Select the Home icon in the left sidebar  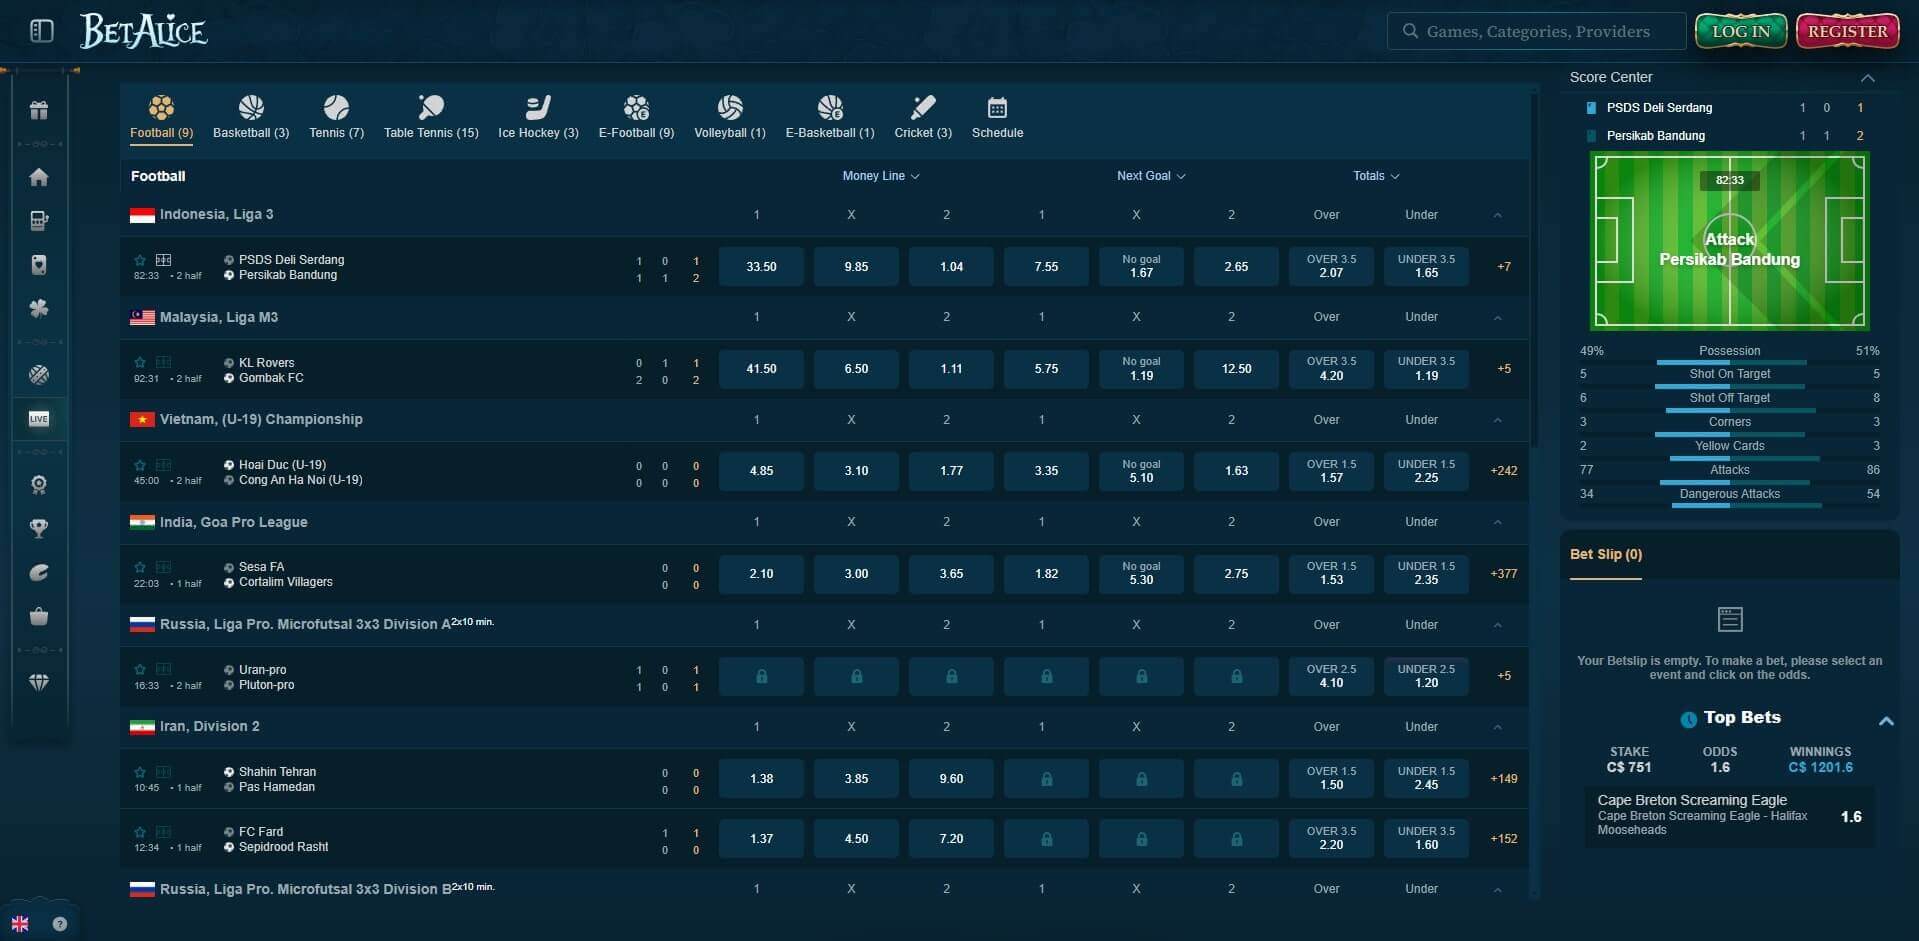[x=39, y=177]
